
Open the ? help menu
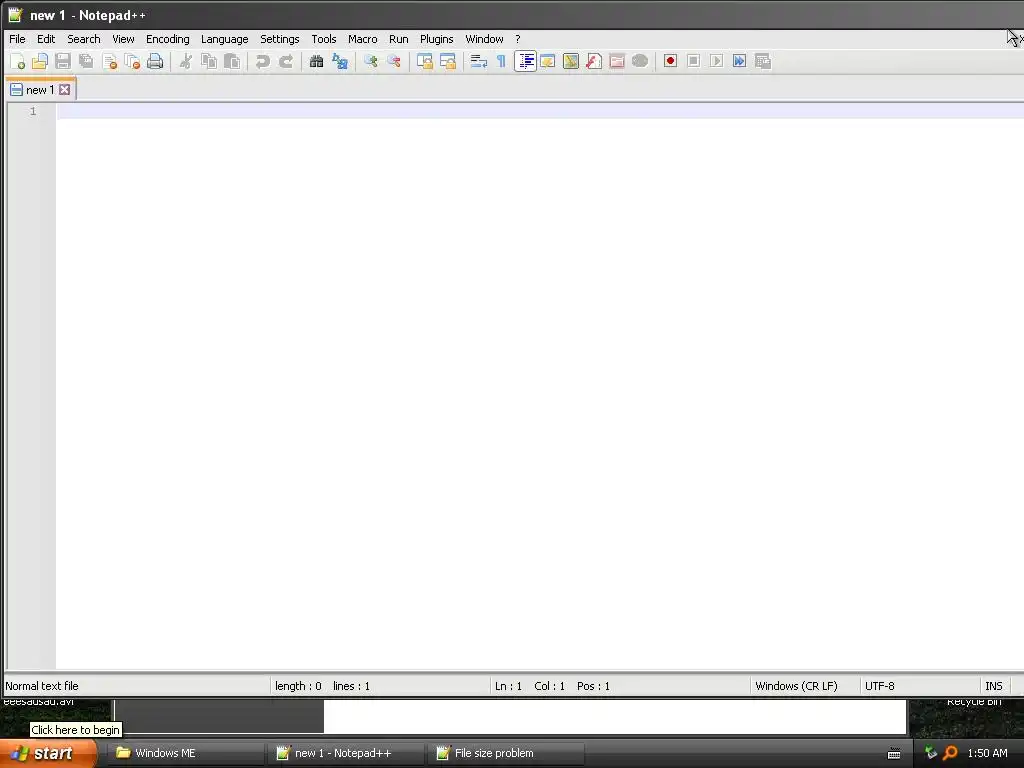pyautogui.click(x=518, y=39)
